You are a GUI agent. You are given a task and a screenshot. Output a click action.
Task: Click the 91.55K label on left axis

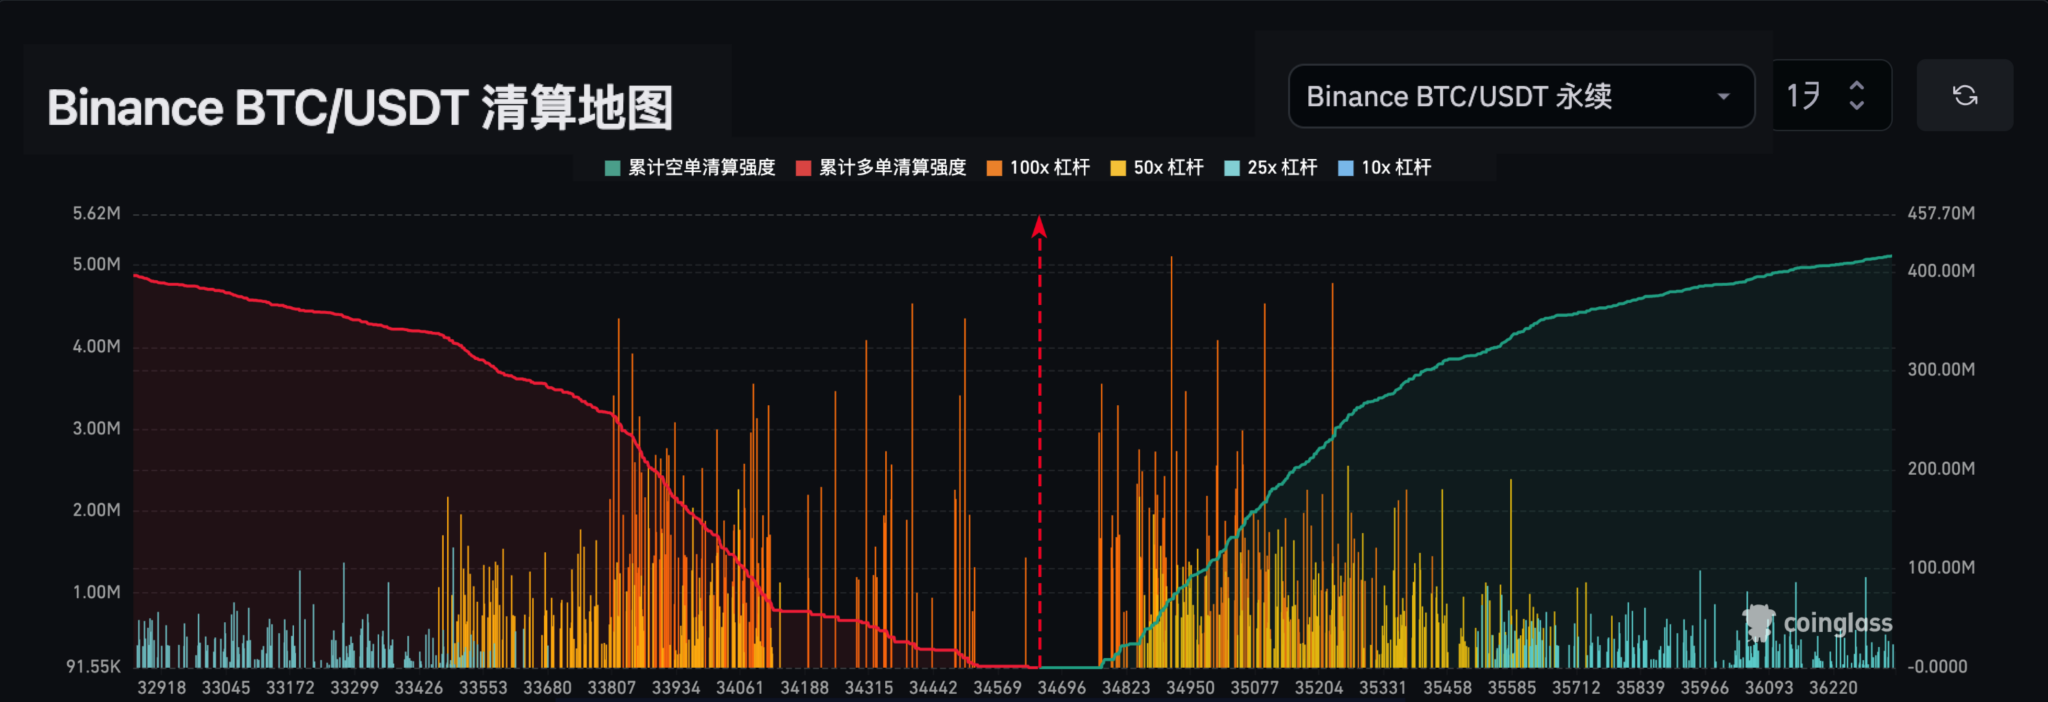click(93, 667)
